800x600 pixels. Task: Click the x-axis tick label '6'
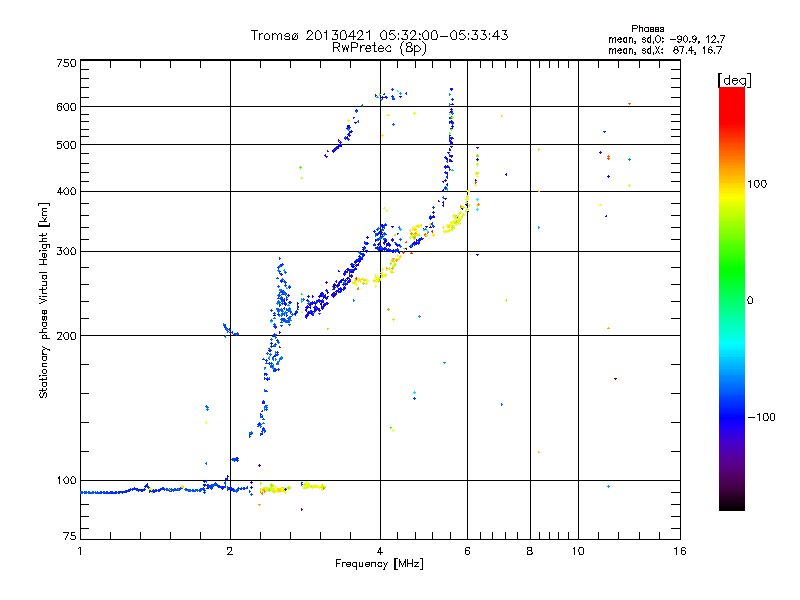[467, 551]
